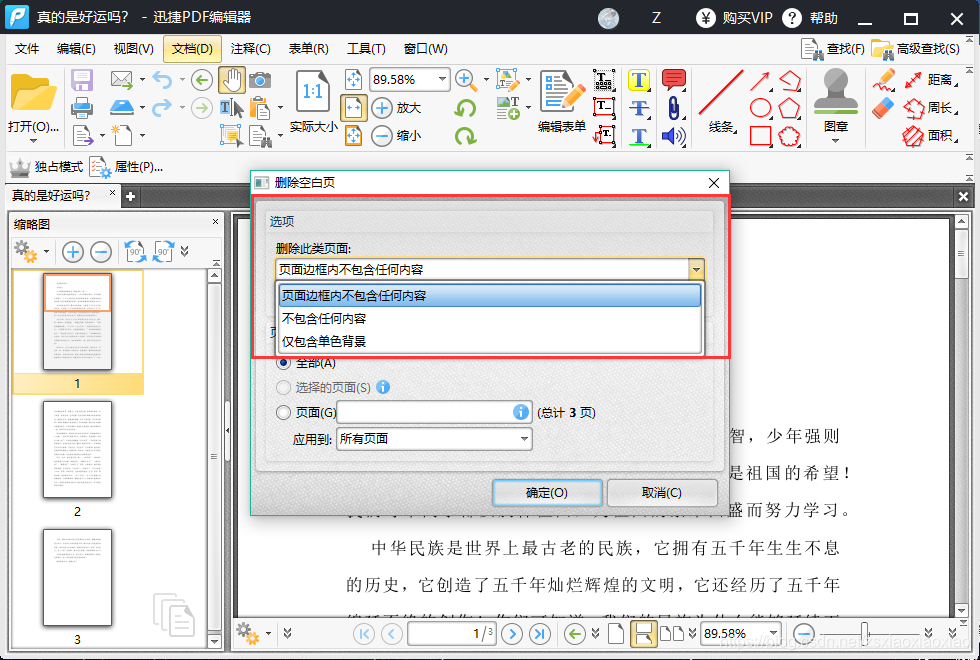Viewport: 980px width, 660px height.
Task: Rotate the page counterclockwise
Action: tap(465, 108)
